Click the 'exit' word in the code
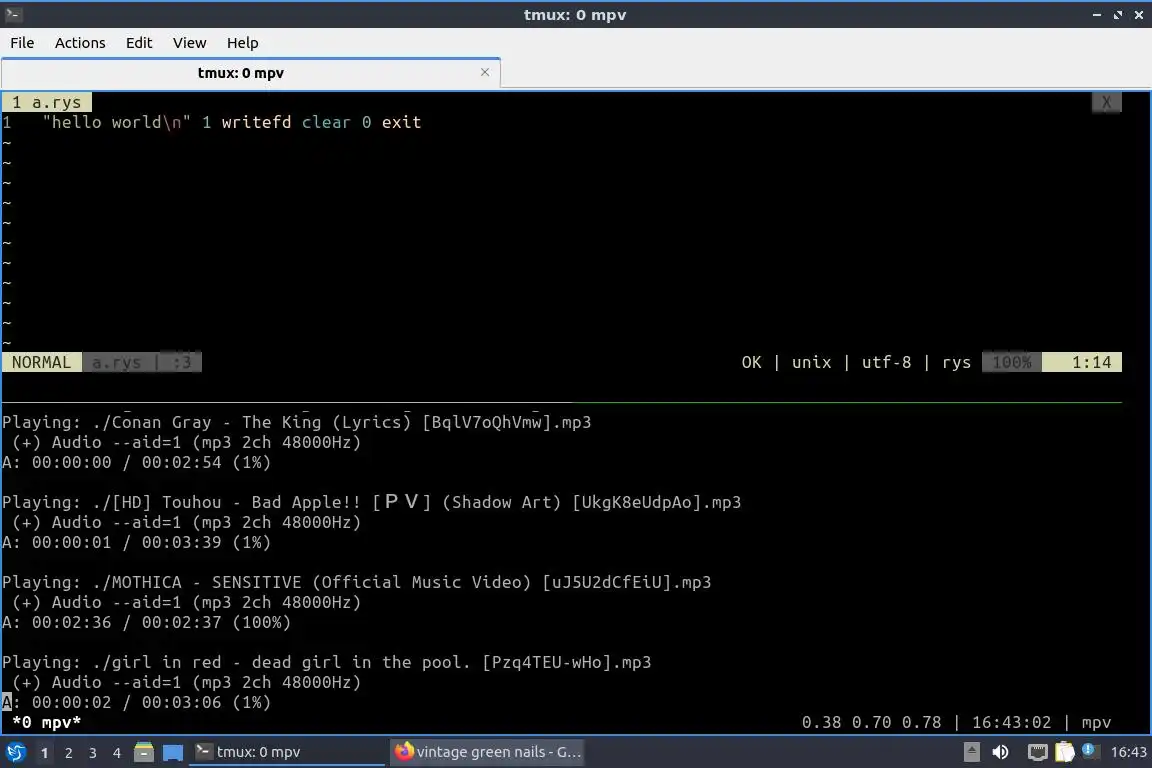 (401, 122)
